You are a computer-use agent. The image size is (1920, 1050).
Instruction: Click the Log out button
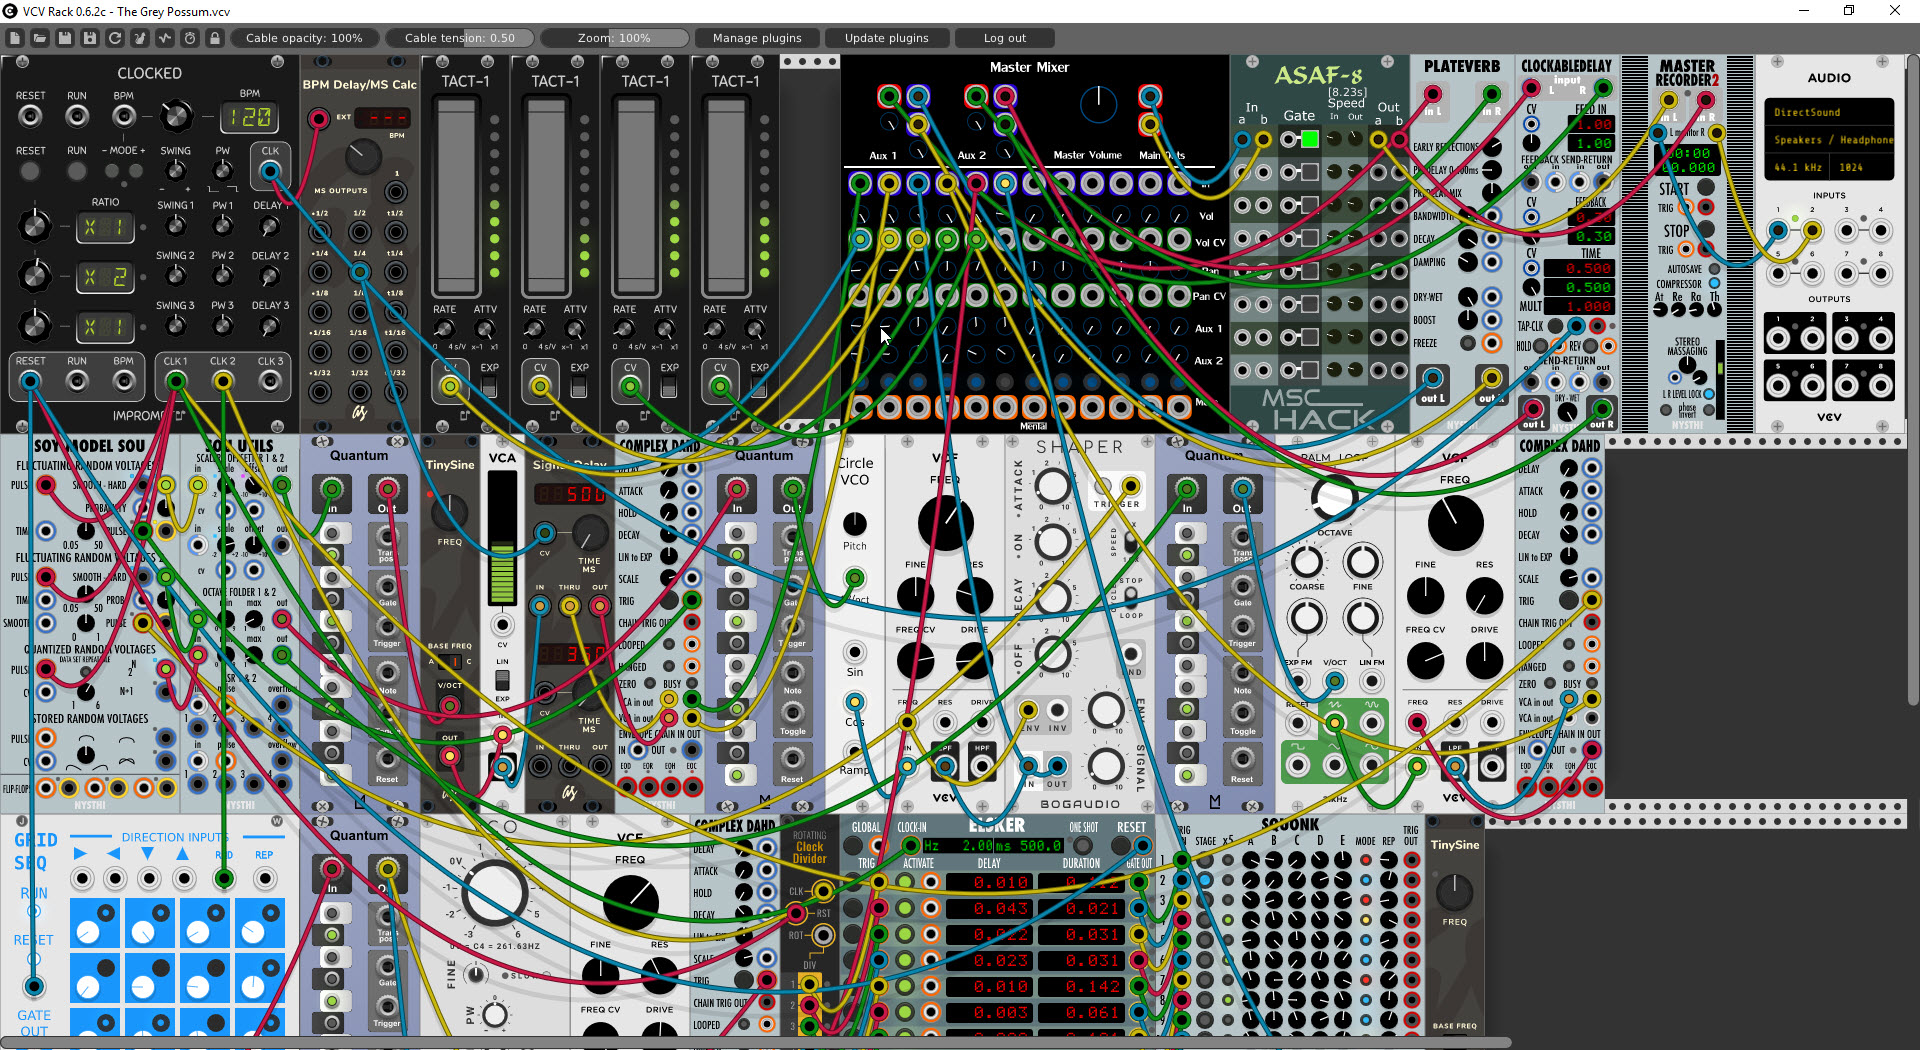click(1005, 38)
